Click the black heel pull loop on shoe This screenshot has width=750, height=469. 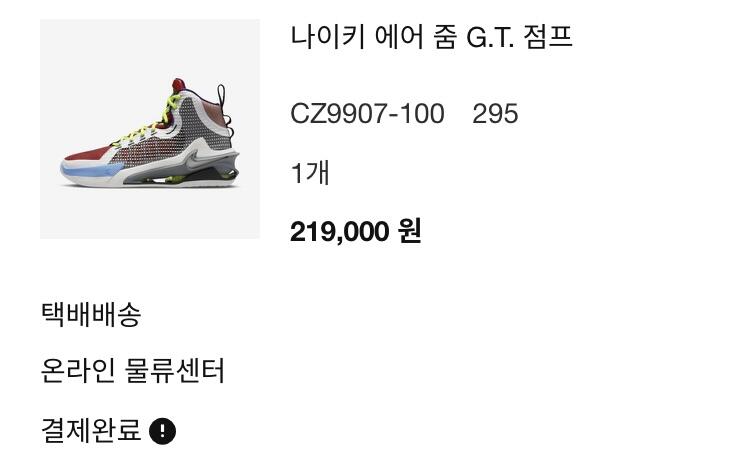222,102
